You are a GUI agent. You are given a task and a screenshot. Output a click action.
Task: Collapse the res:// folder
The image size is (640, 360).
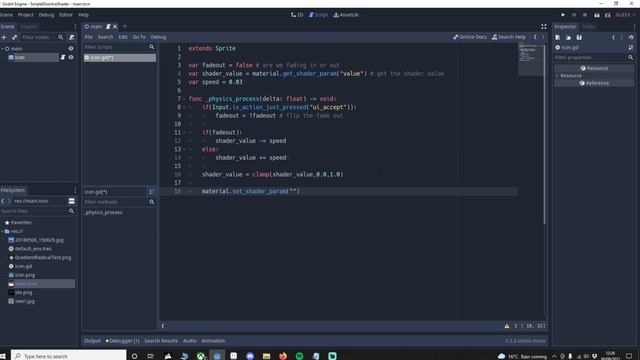pyautogui.click(x=2, y=231)
